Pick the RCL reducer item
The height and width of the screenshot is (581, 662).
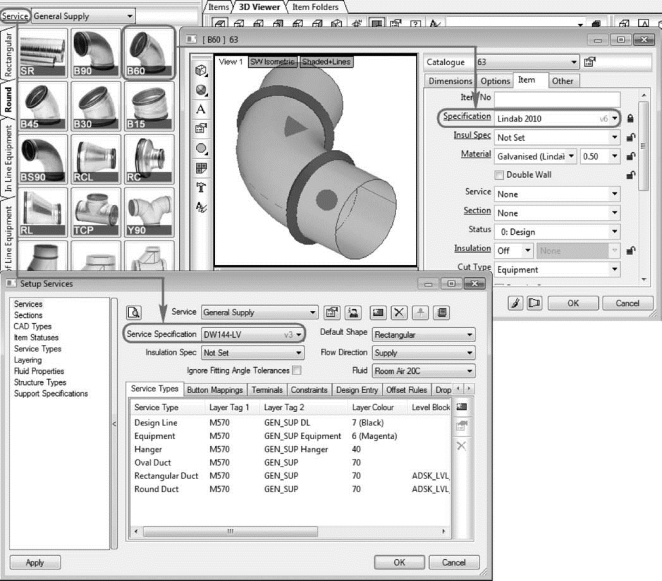[x=96, y=159]
